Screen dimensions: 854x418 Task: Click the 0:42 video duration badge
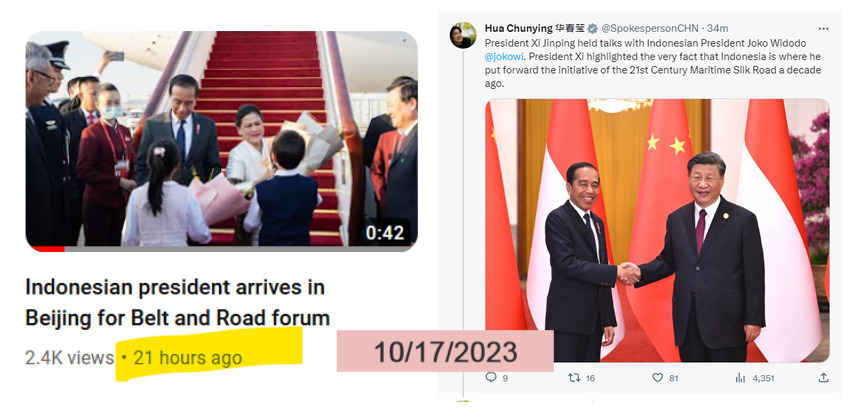tap(385, 233)
